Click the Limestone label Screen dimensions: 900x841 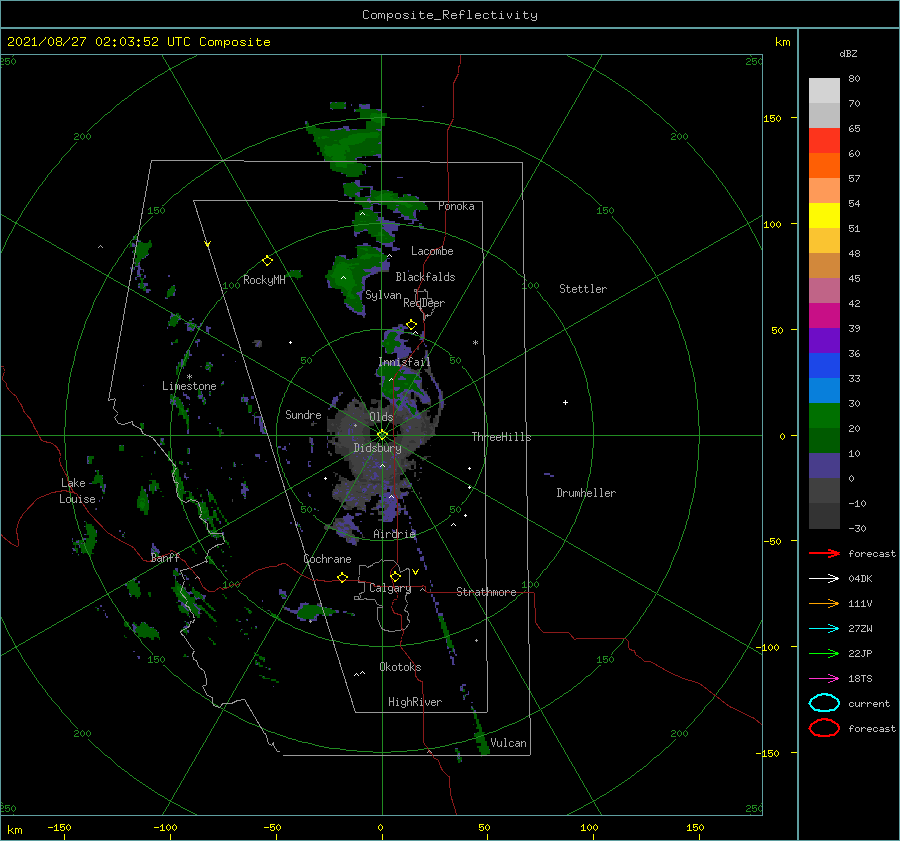point(189,386)
